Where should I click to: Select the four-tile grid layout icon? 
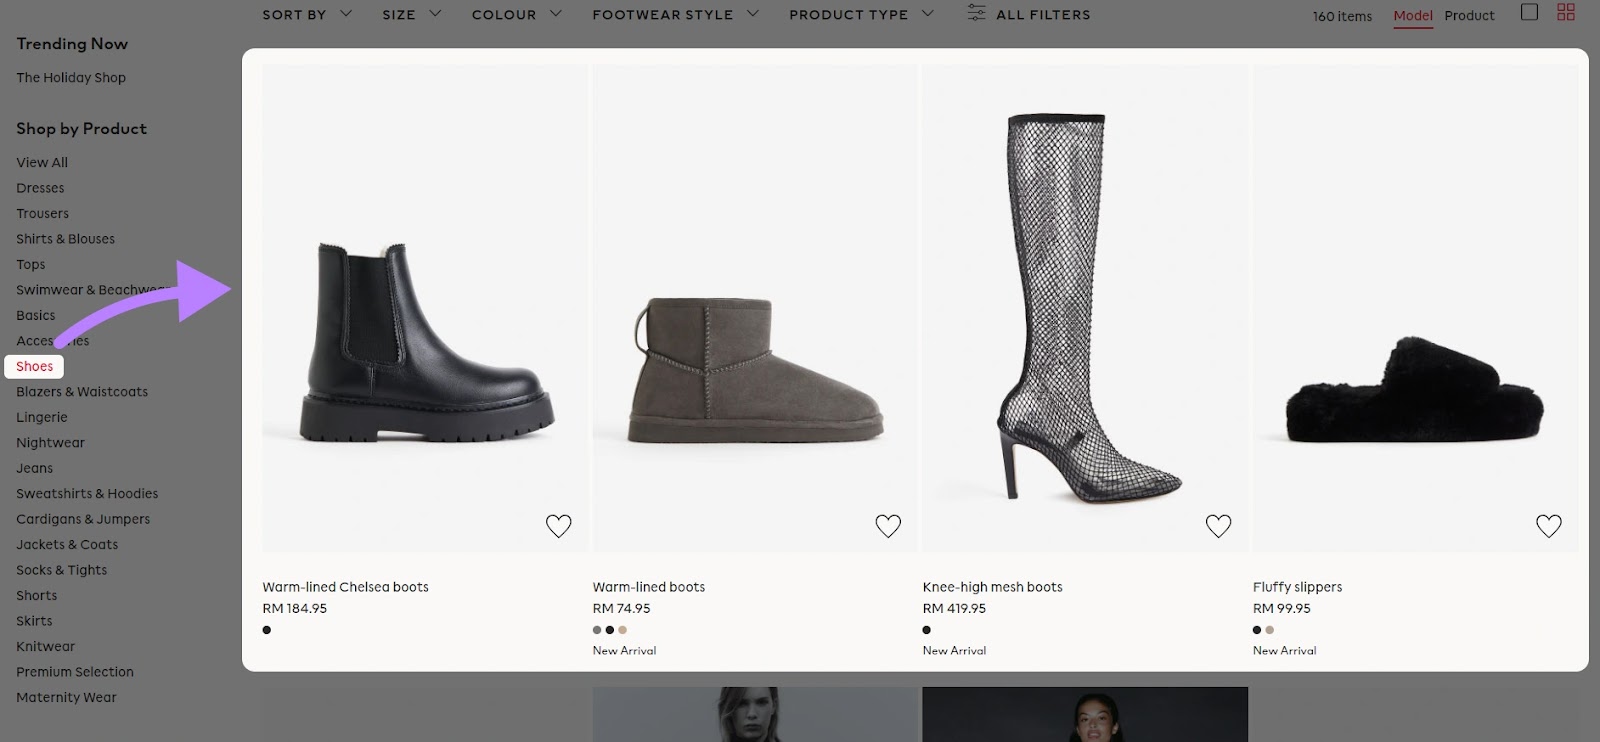click(x=1567, y=13)
